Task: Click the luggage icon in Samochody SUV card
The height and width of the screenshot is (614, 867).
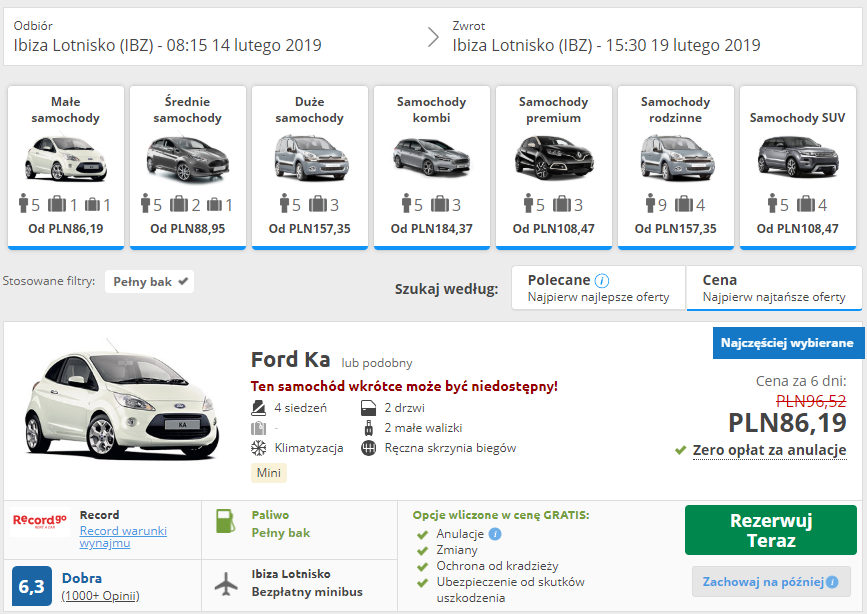Action: [x=806, y=205]
